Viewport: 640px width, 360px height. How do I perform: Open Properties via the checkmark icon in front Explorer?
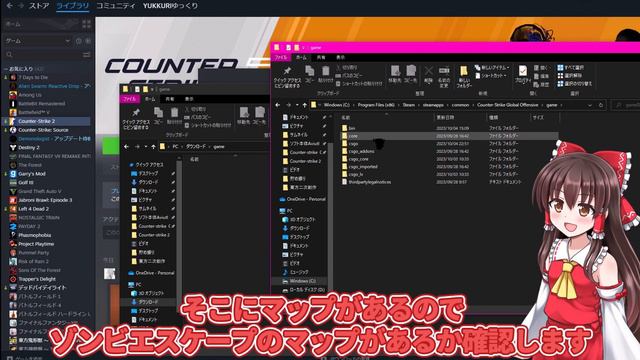pyautogui.click(x=522, y=71)
